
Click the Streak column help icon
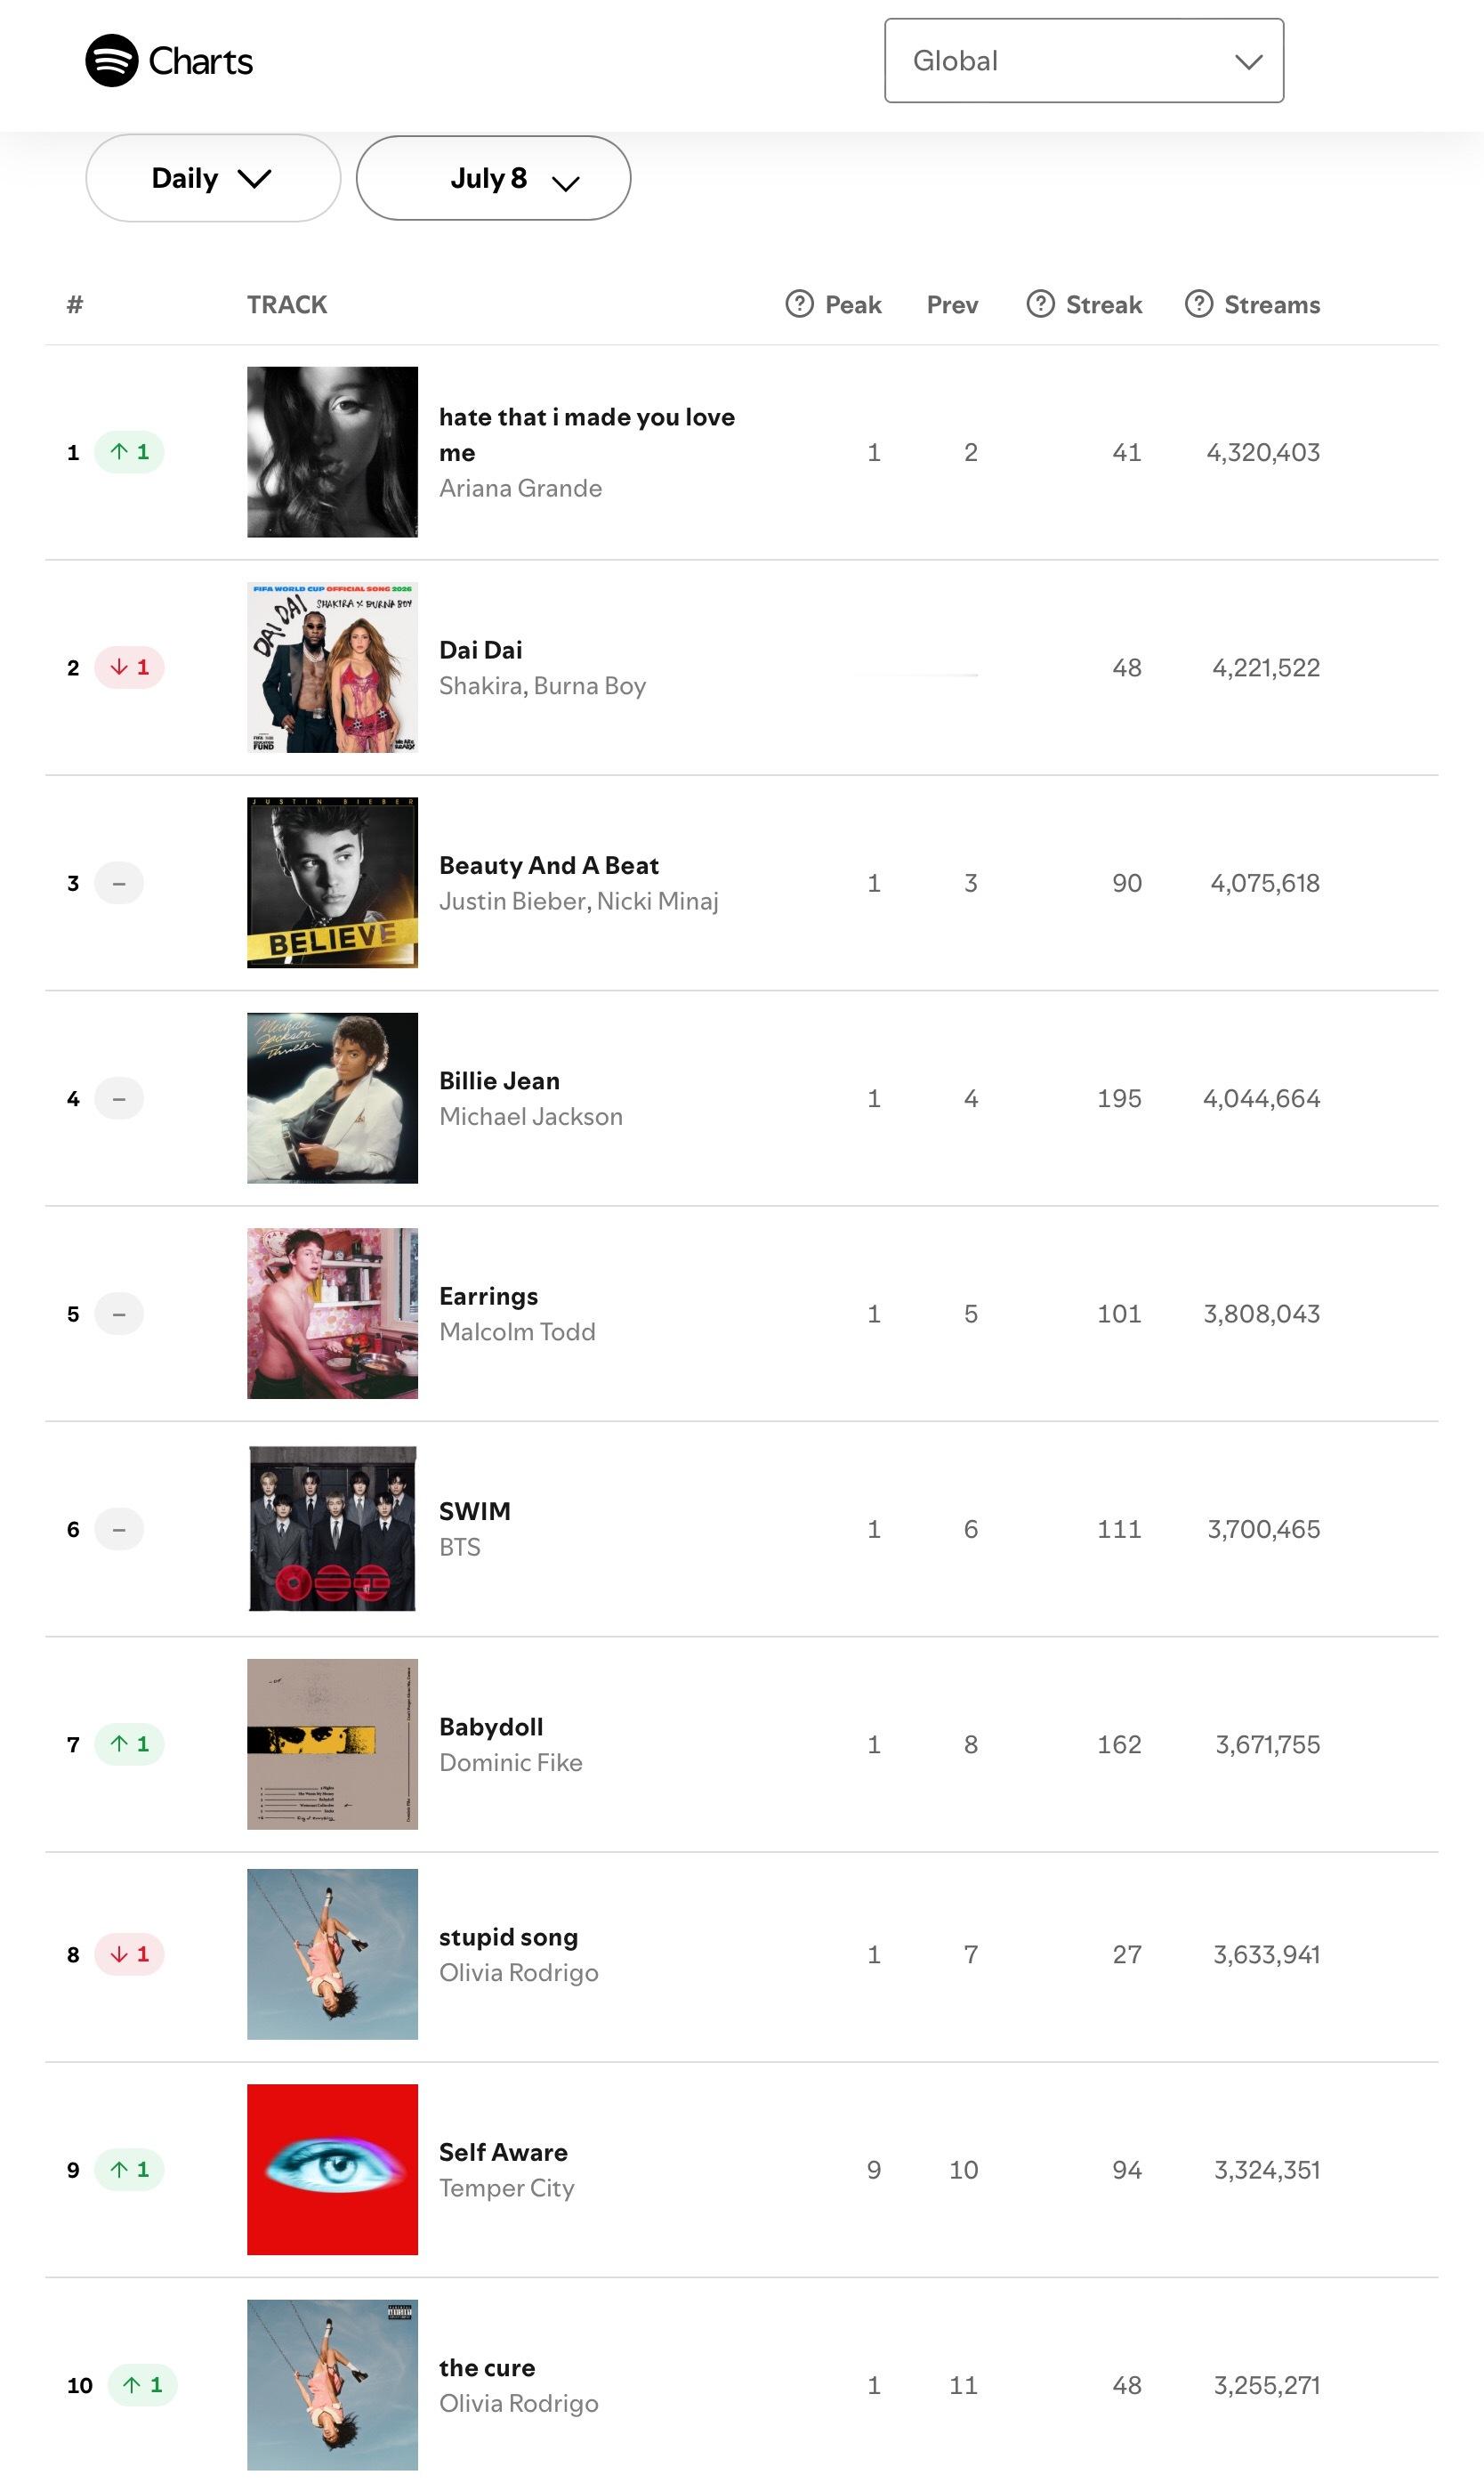point(1040,303)
